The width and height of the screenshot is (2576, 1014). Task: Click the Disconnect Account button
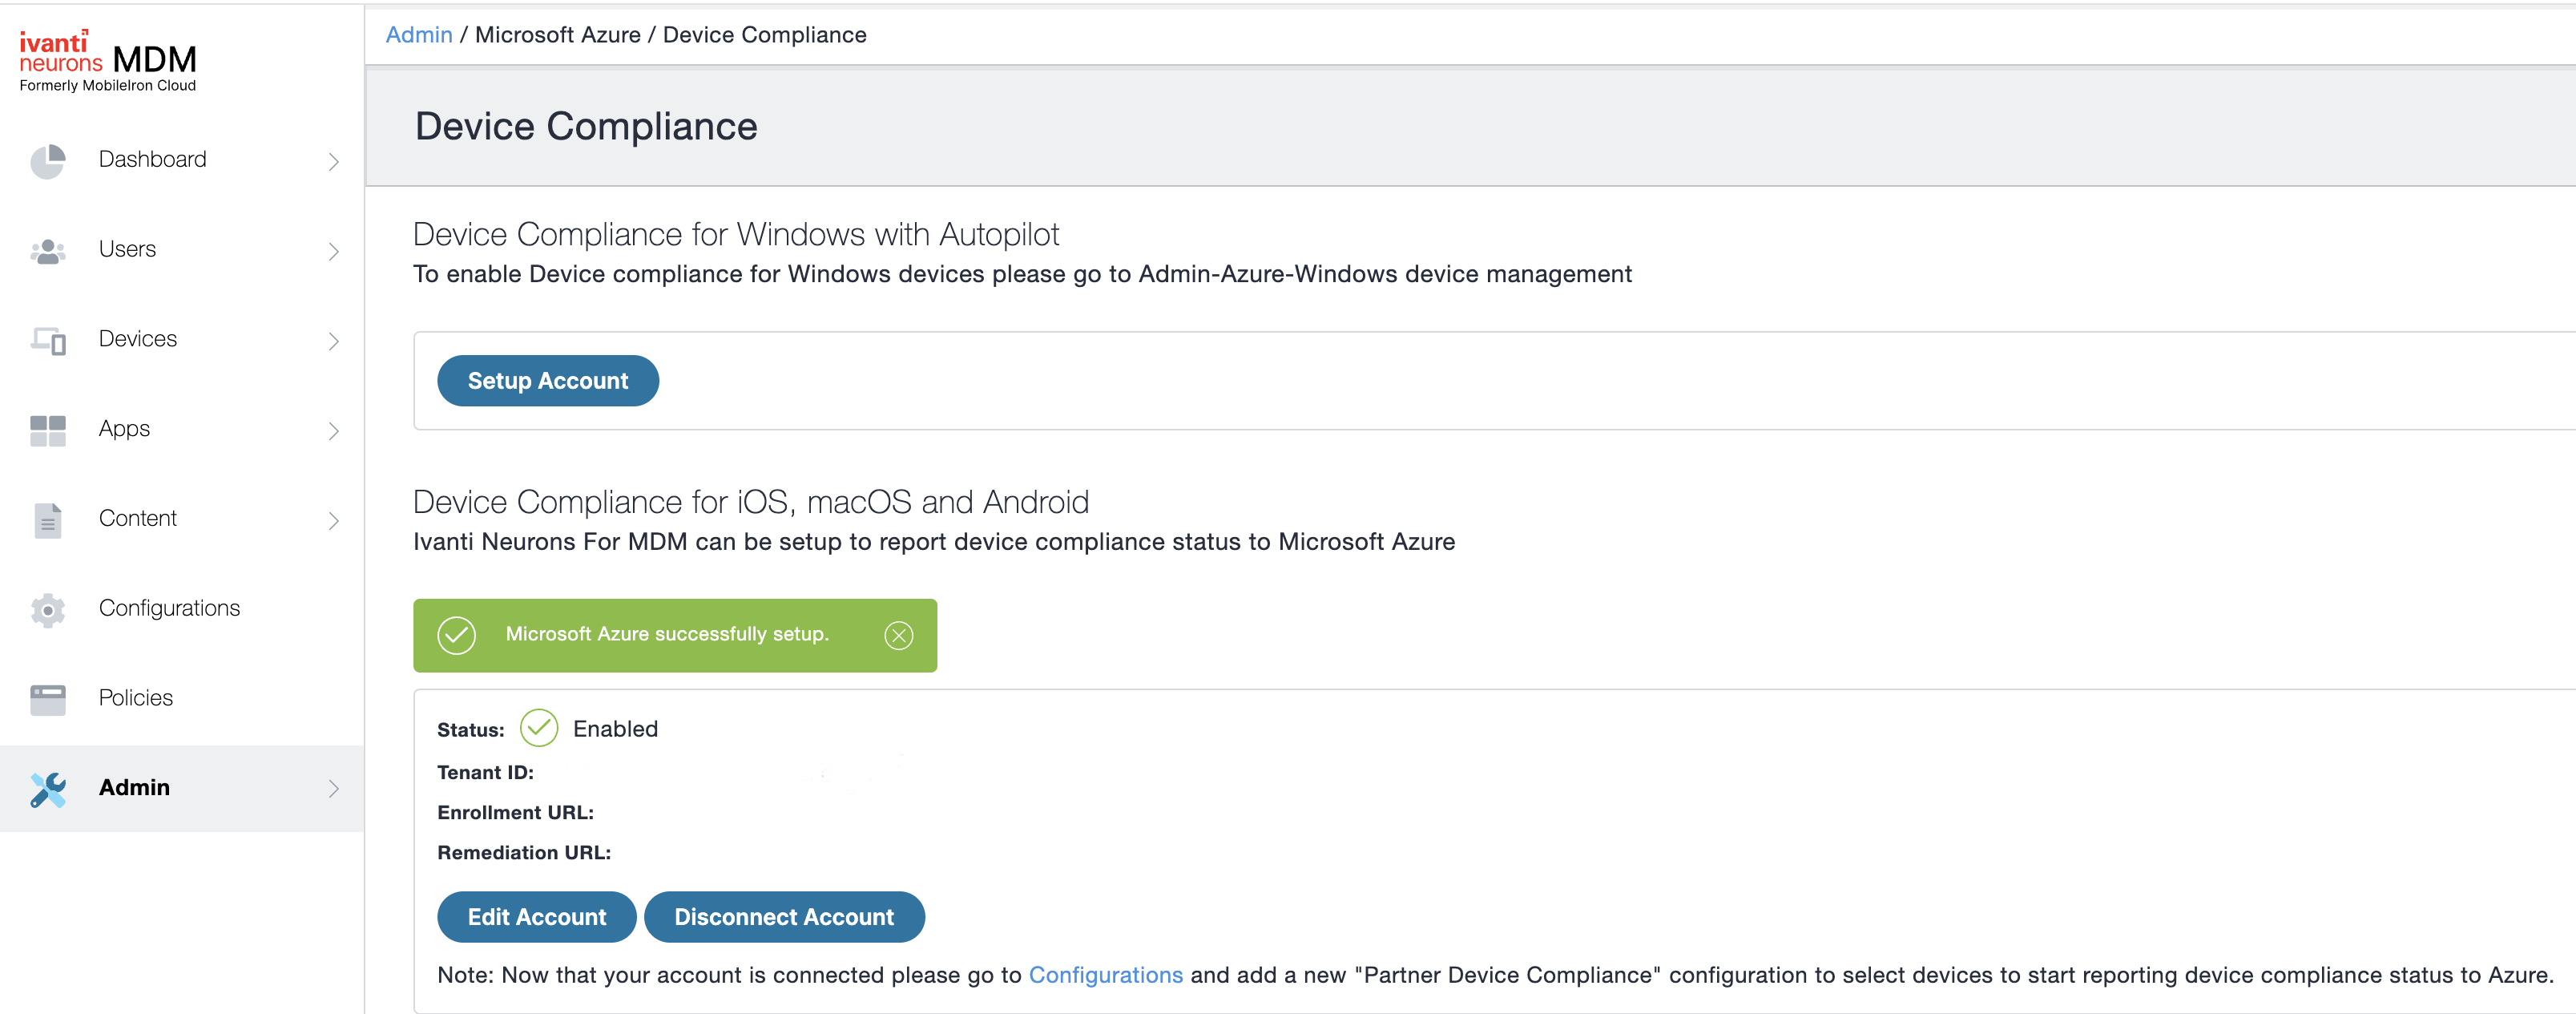coord(784,917)
